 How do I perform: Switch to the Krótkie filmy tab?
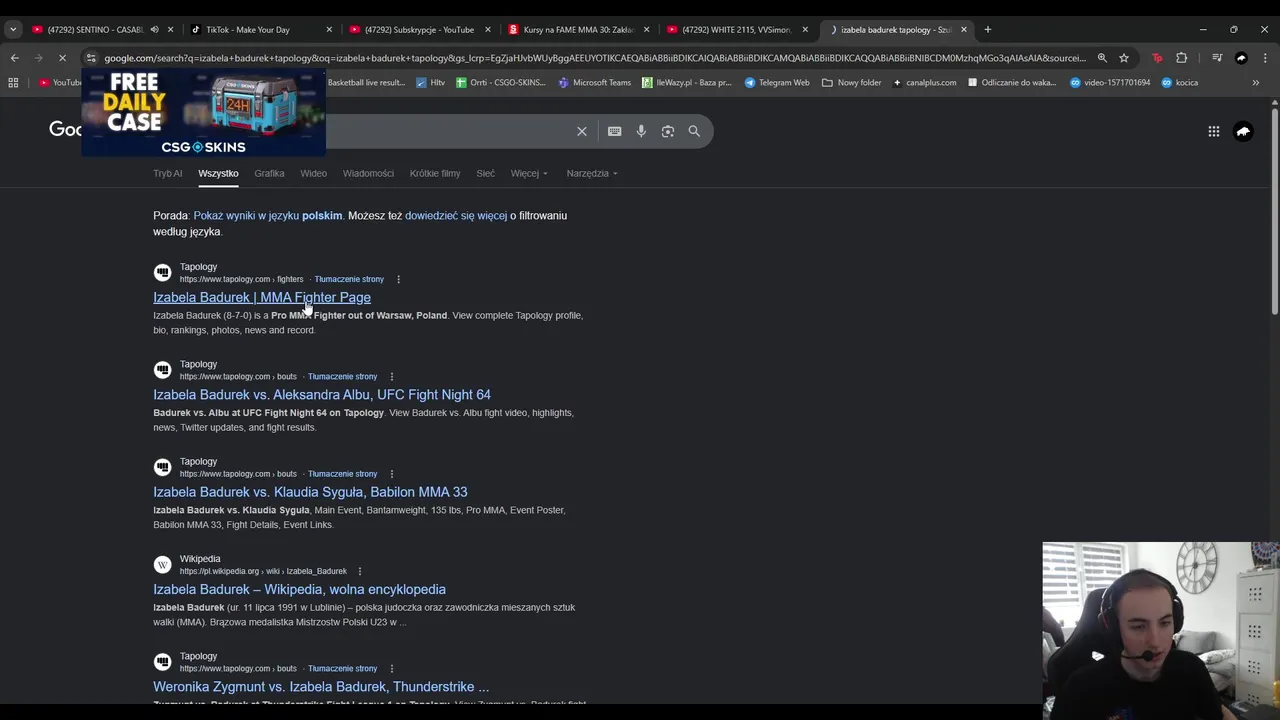click(435, 173)
